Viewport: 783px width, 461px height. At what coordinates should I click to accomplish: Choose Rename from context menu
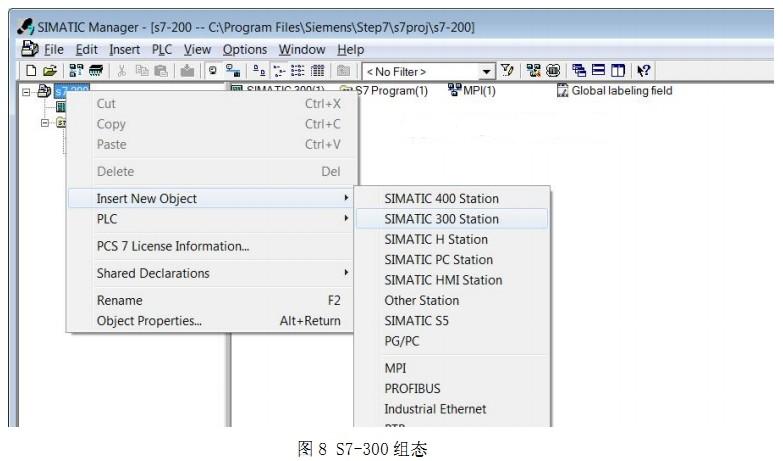coord(210,300)
